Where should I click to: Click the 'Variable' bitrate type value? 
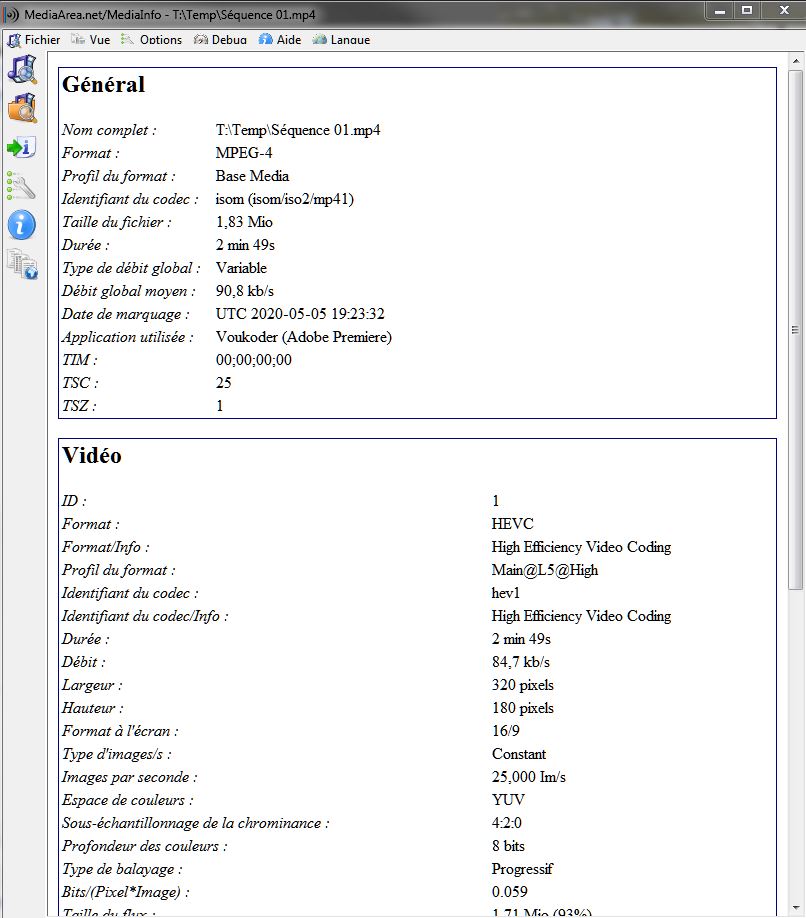click(x=241, y=268)
